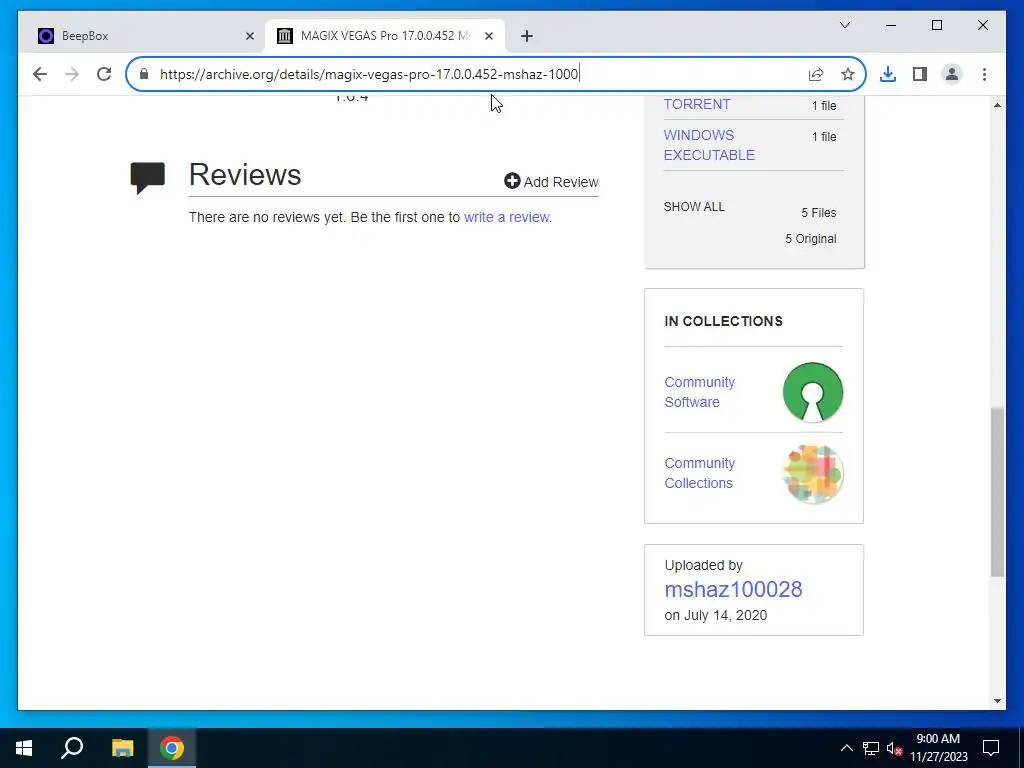
Task: Bookmark this page with the star
Action: (x=848, y=74)
